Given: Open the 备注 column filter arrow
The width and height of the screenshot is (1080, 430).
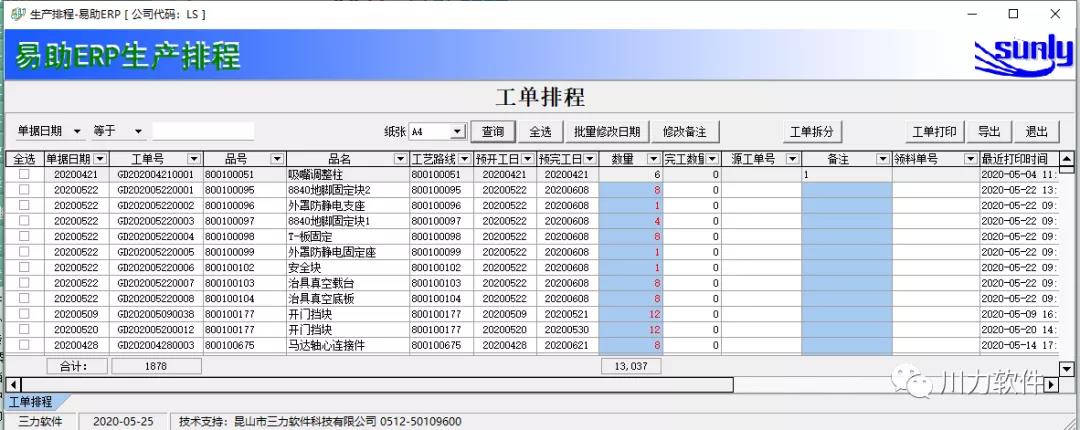Looking at the screenshot, I should tap(882, 159).
